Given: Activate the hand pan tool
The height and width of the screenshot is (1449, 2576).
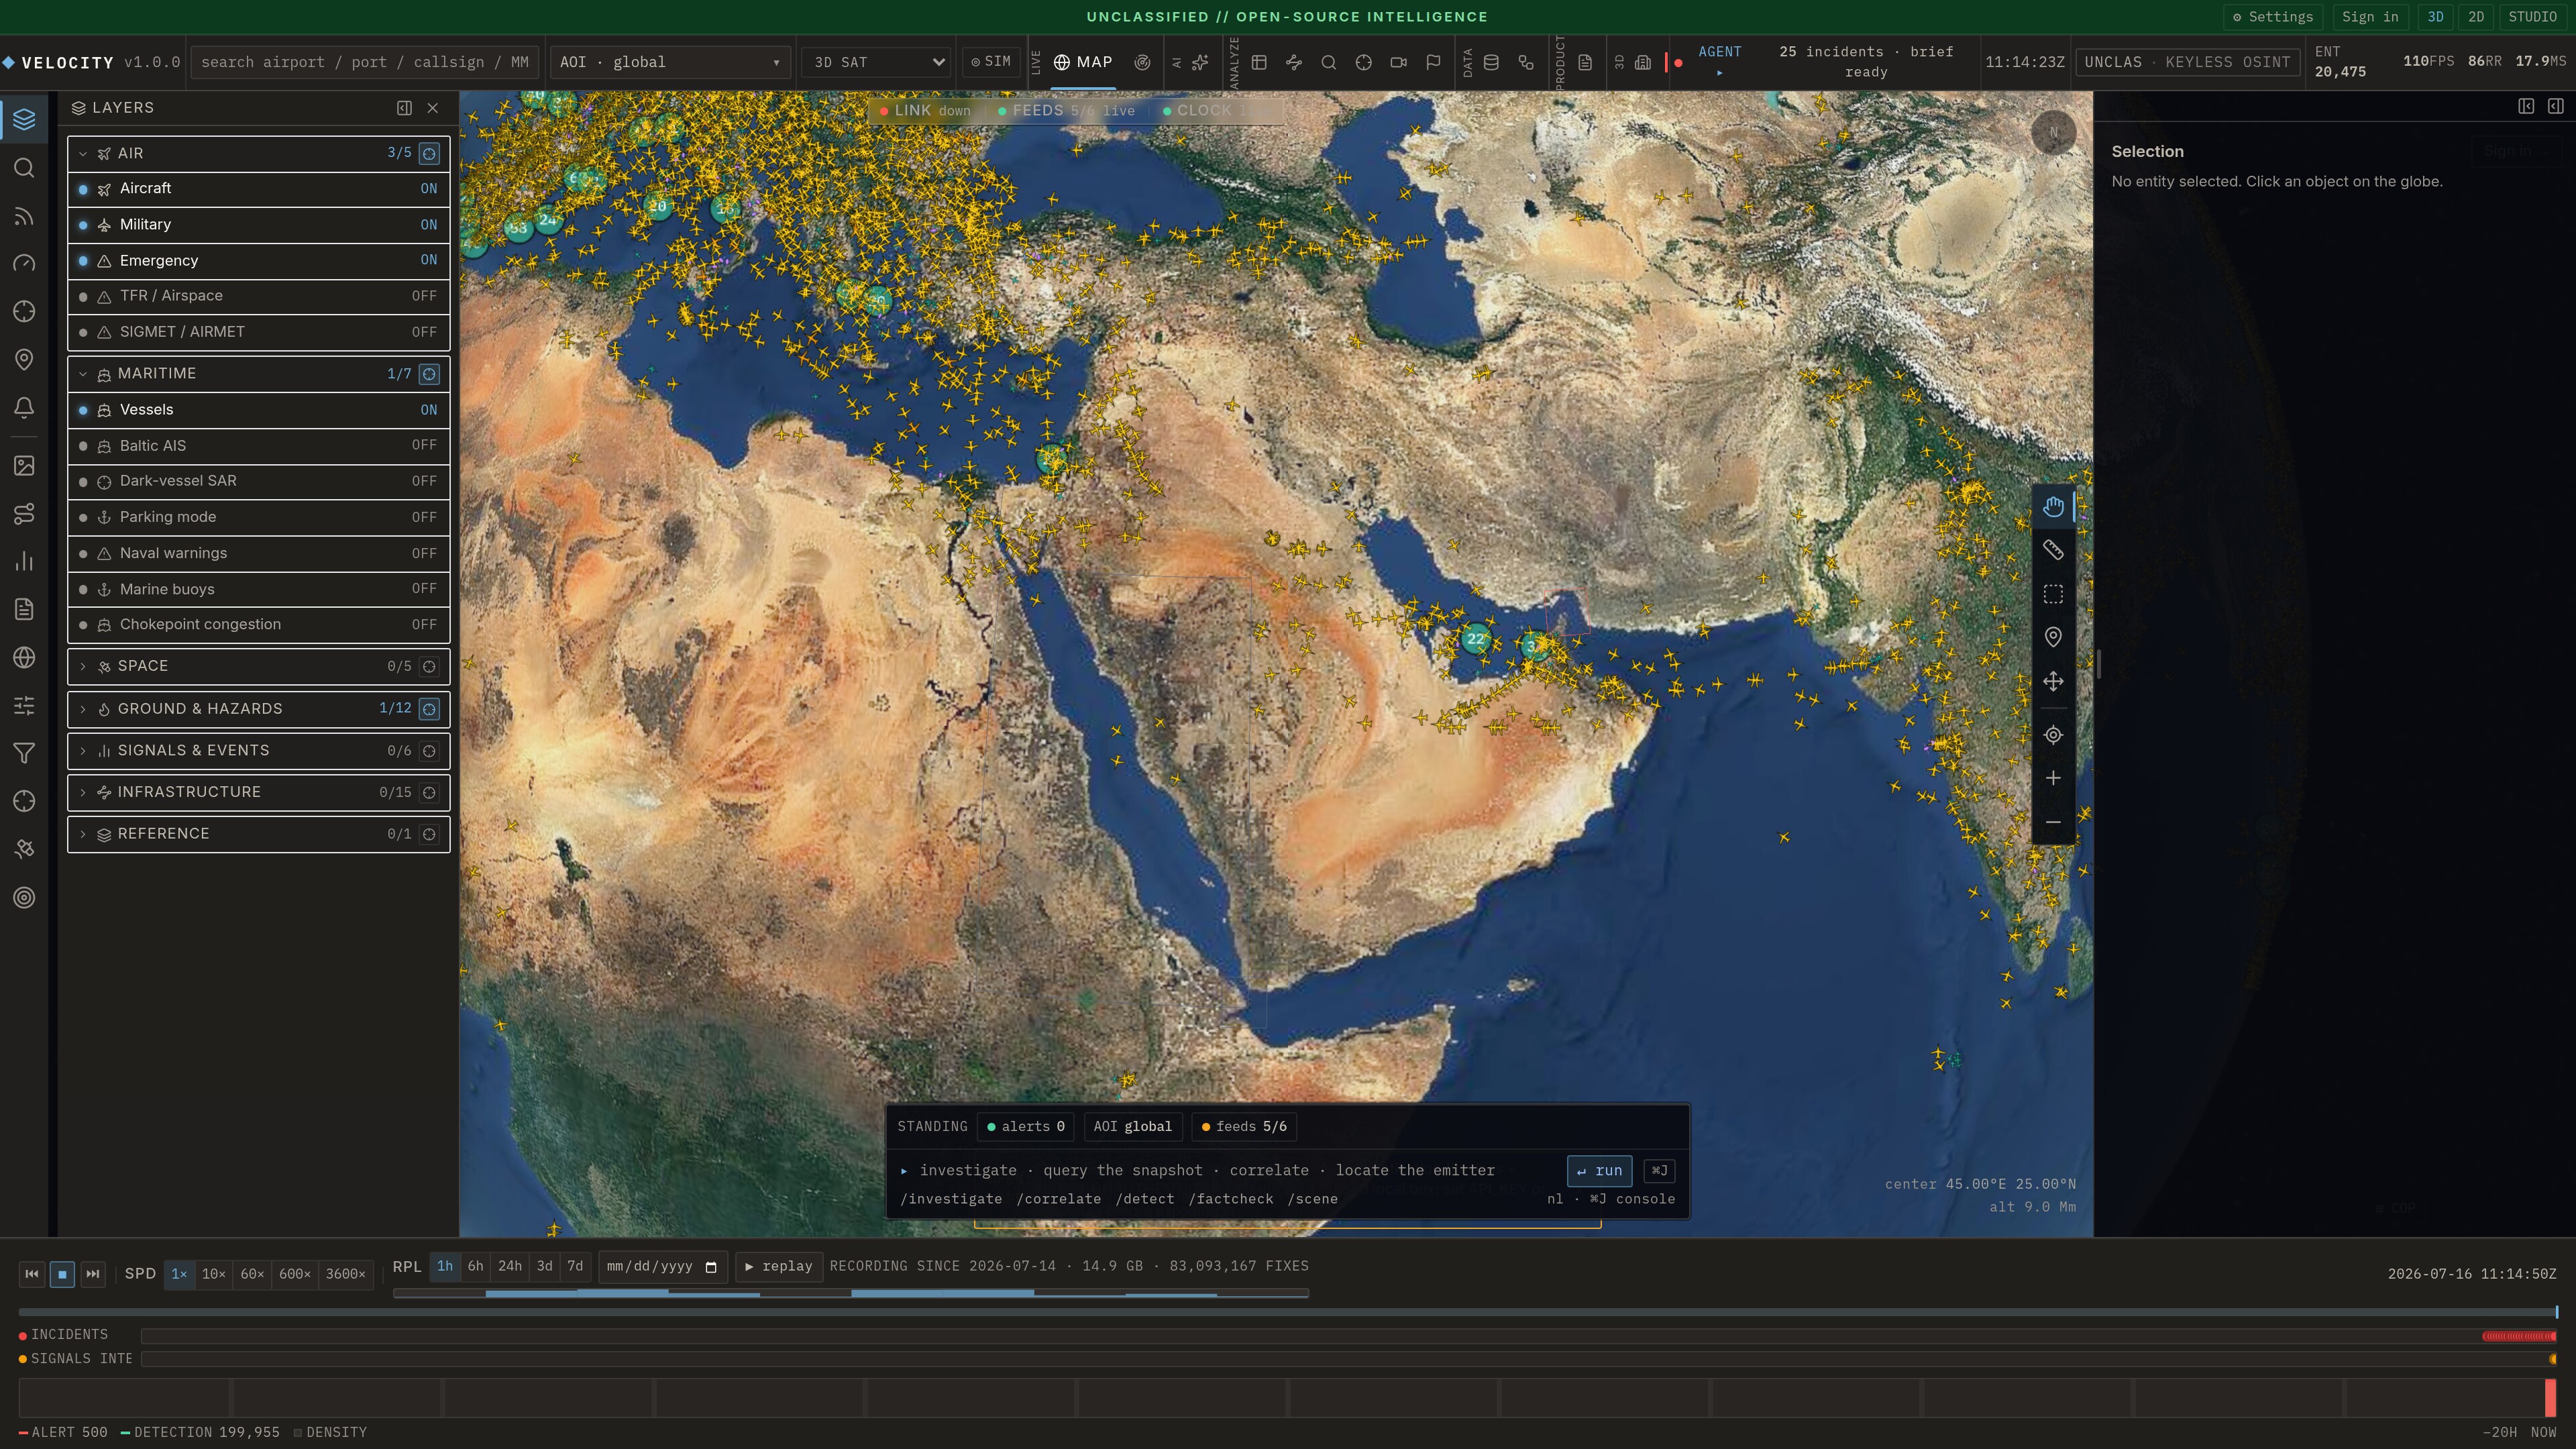Looking at the screenshot, I should [x=2052, y=507].
